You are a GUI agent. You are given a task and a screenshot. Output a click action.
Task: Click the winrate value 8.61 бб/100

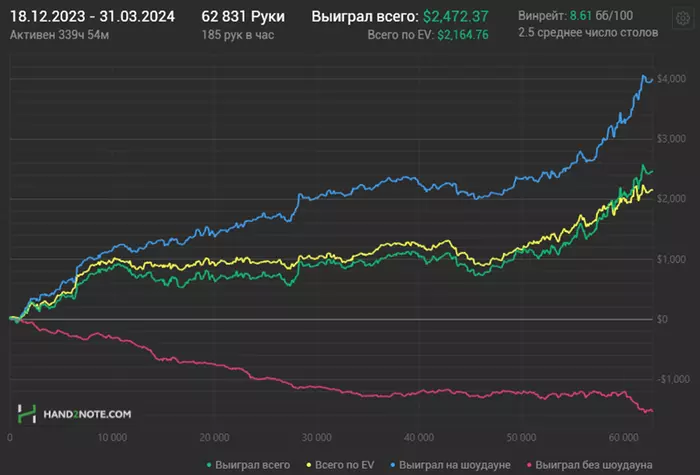[601, 16]
